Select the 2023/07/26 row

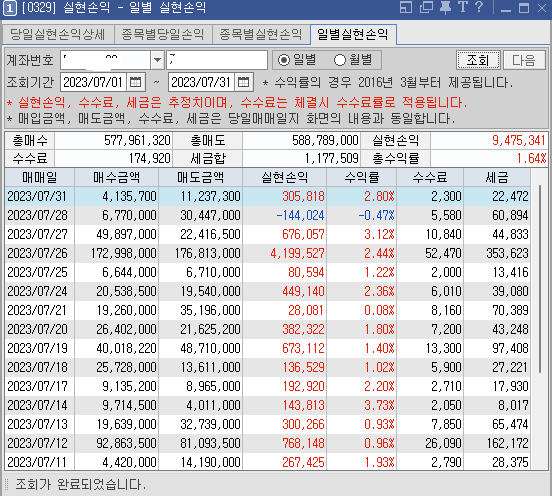[268, 253]
